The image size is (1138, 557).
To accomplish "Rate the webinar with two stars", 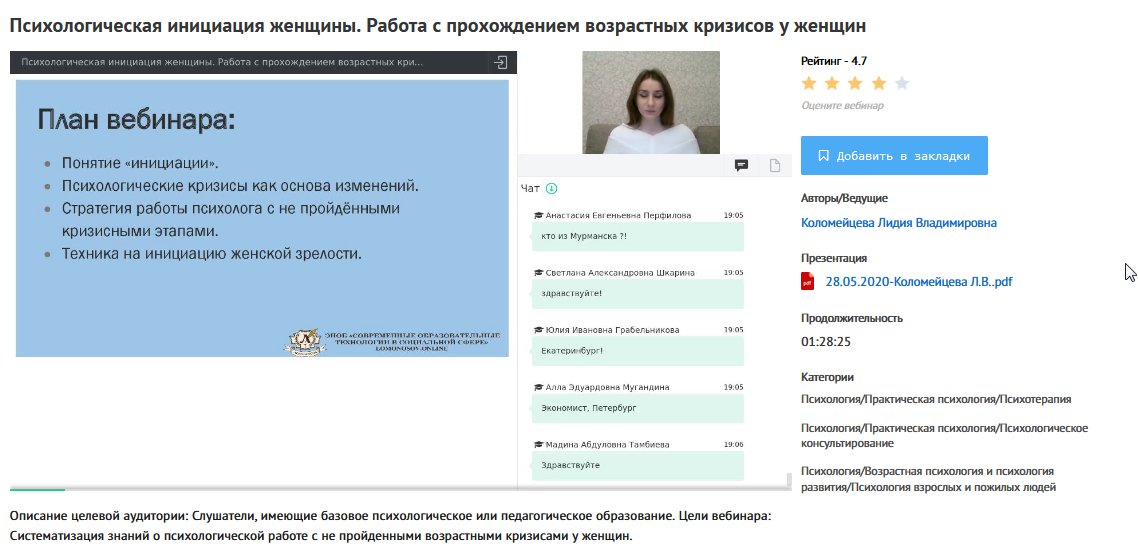I will click(832, 83).
